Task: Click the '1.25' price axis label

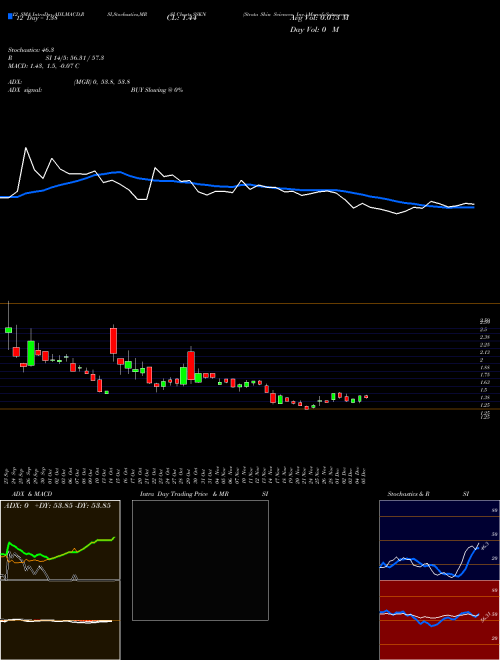Action: click(485, 405)
